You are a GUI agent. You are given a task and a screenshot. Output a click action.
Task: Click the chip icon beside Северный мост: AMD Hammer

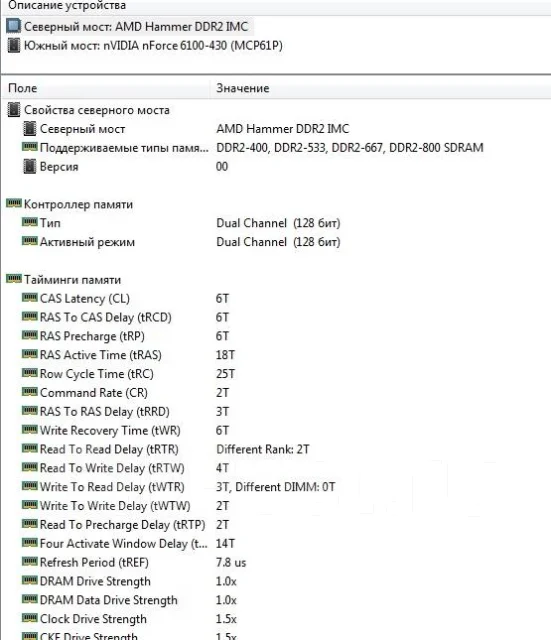tap(13, 26)
